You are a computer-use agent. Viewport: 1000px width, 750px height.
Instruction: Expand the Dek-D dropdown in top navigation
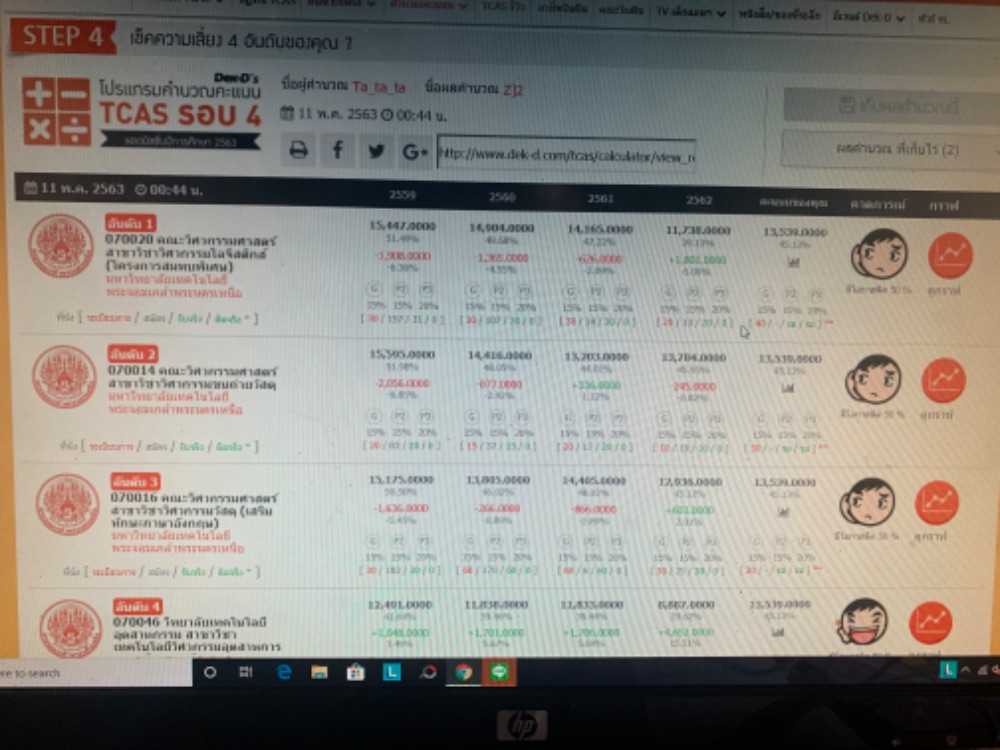pyautogui.click(x=855, y=18)
